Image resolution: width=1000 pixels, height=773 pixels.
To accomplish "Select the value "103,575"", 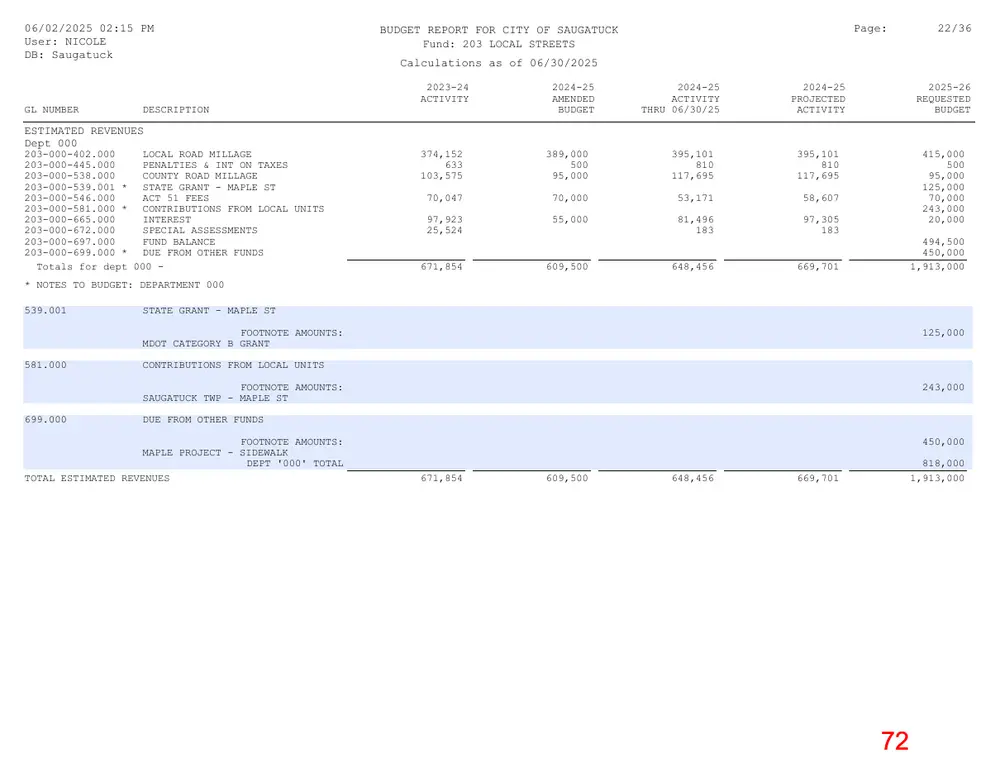I will [441, 176].
